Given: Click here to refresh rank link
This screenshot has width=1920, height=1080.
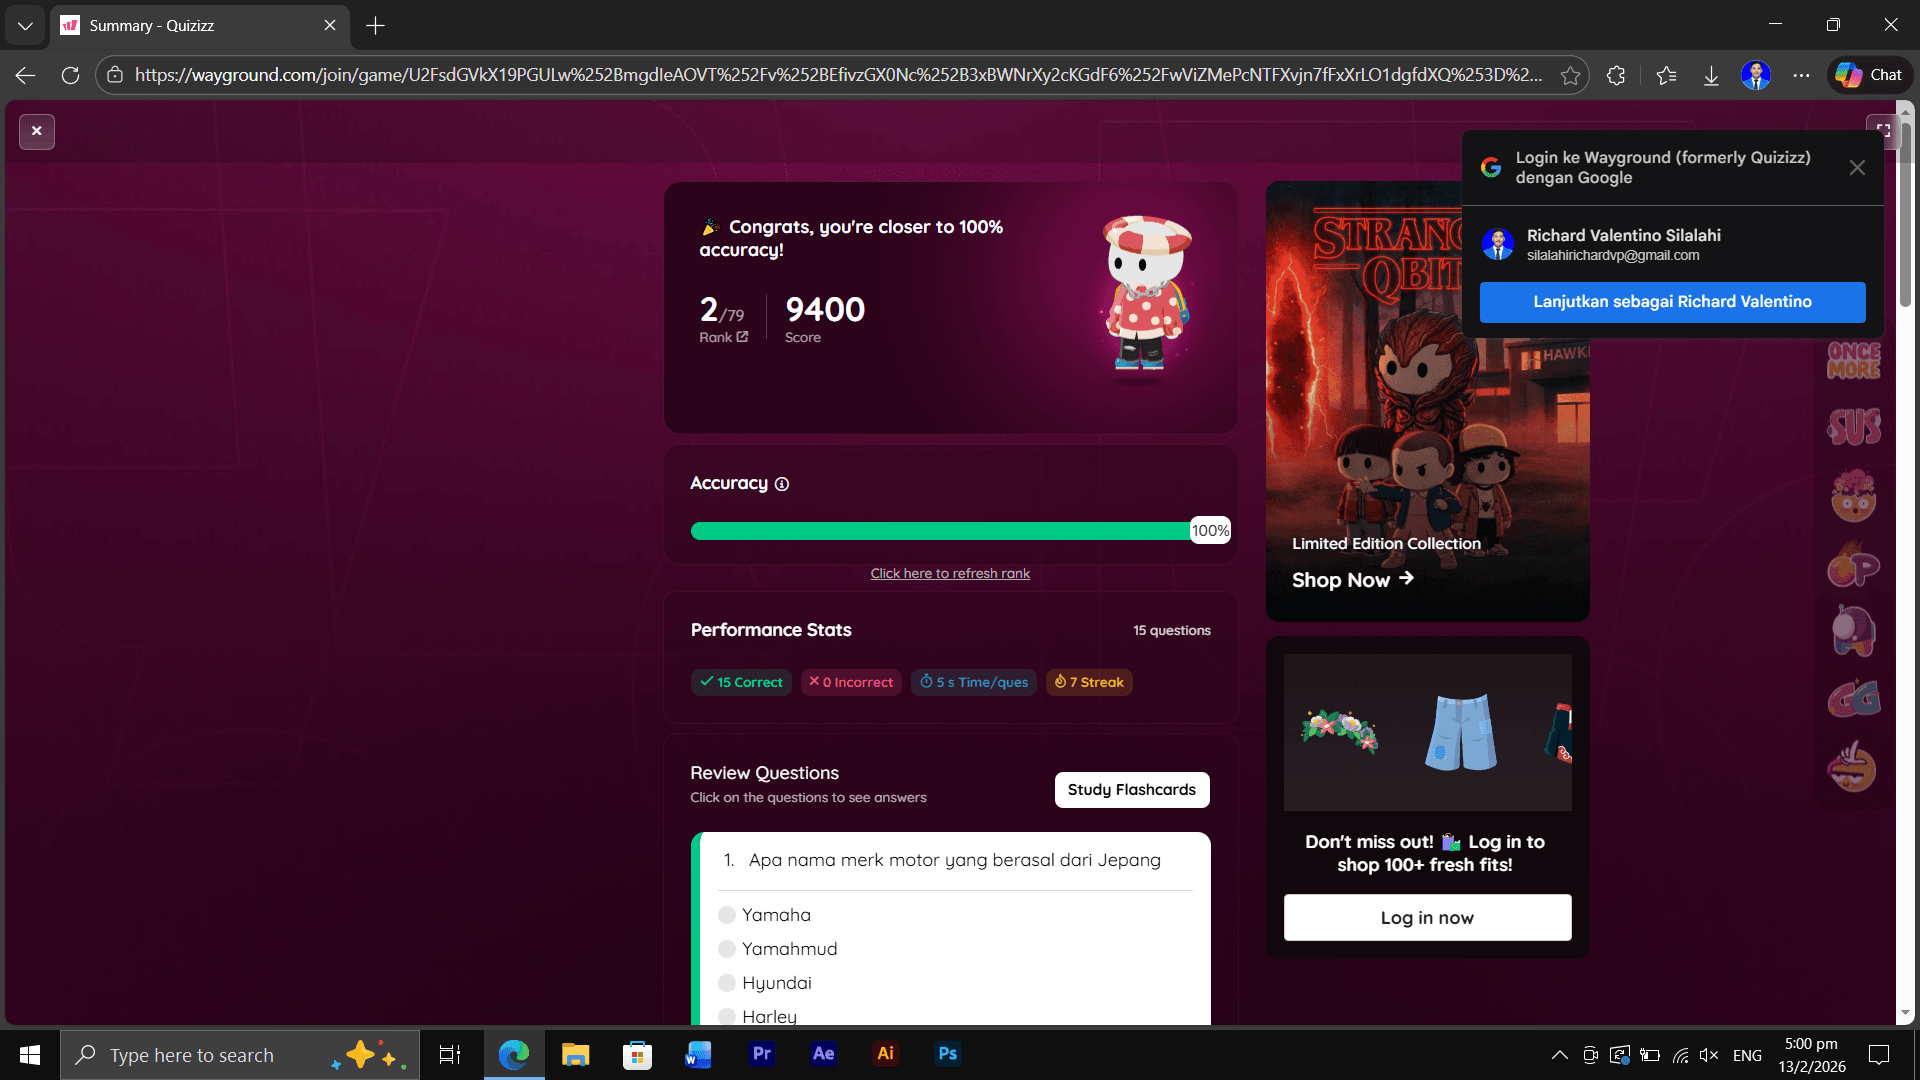Looking at the screenshot, I should click(x=950, y=573).
